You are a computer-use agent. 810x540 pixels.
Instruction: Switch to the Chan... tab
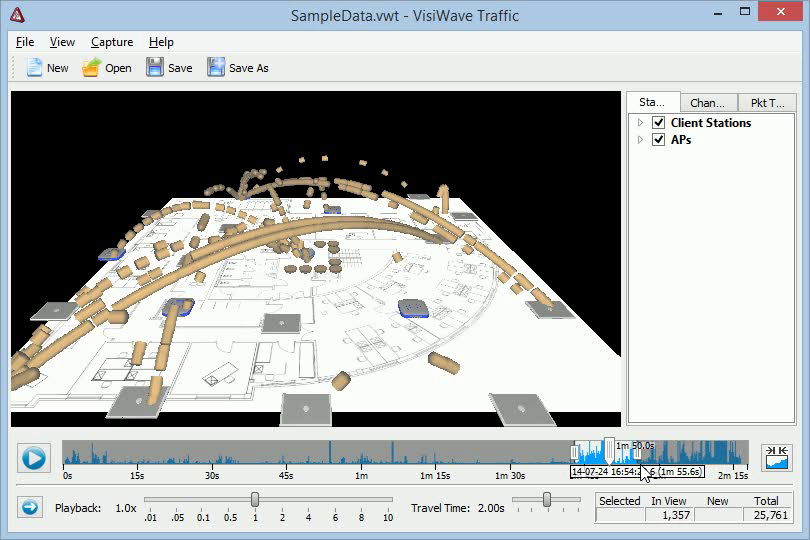[708, 103]
